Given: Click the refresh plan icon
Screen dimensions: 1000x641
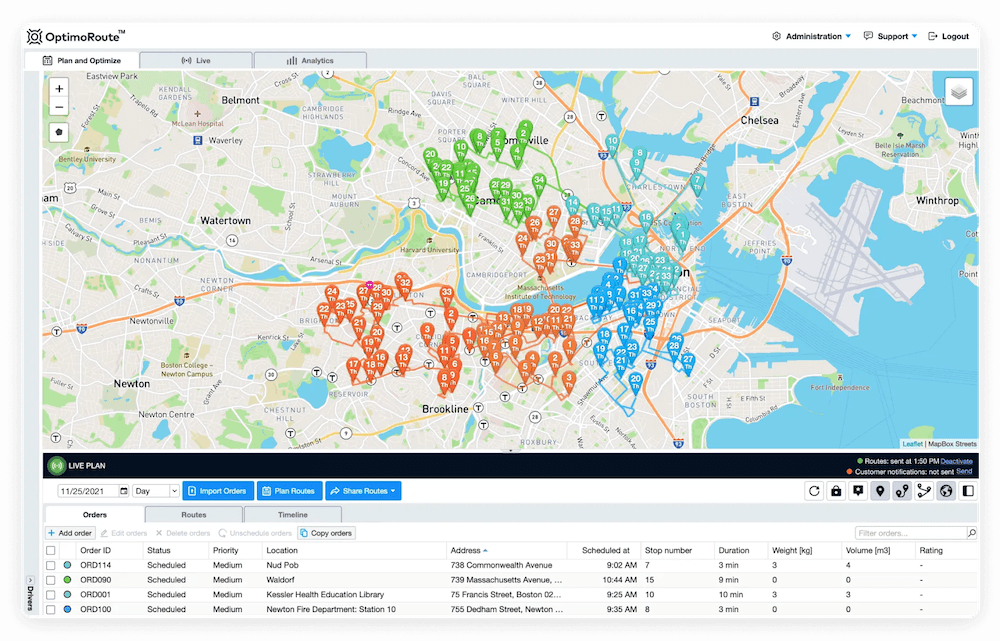Looking at the screenshot, I should [813, 491].
